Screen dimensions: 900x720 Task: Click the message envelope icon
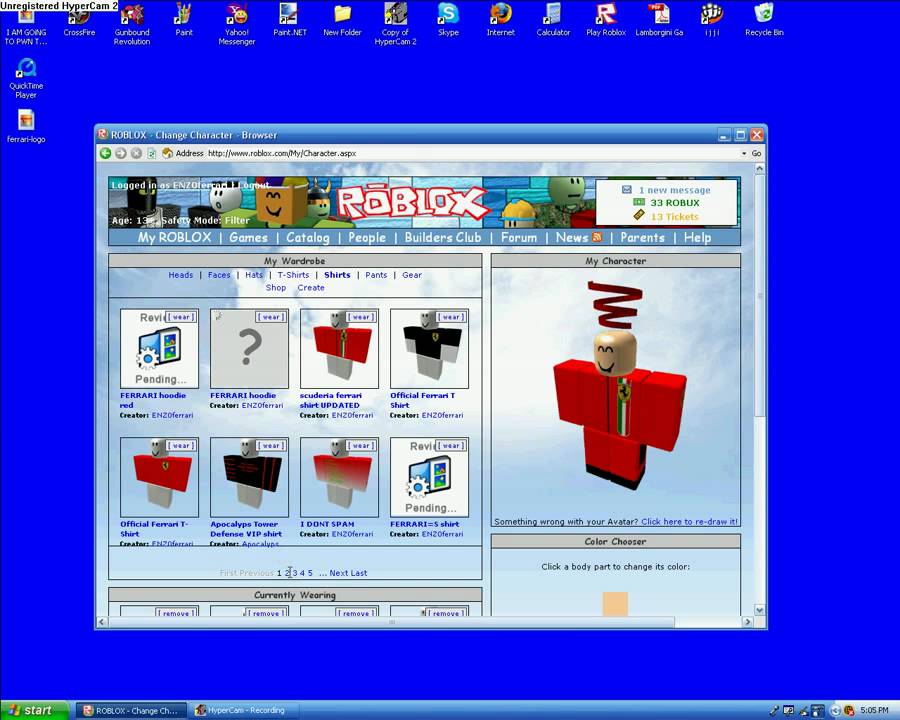(x=627, y=189)
